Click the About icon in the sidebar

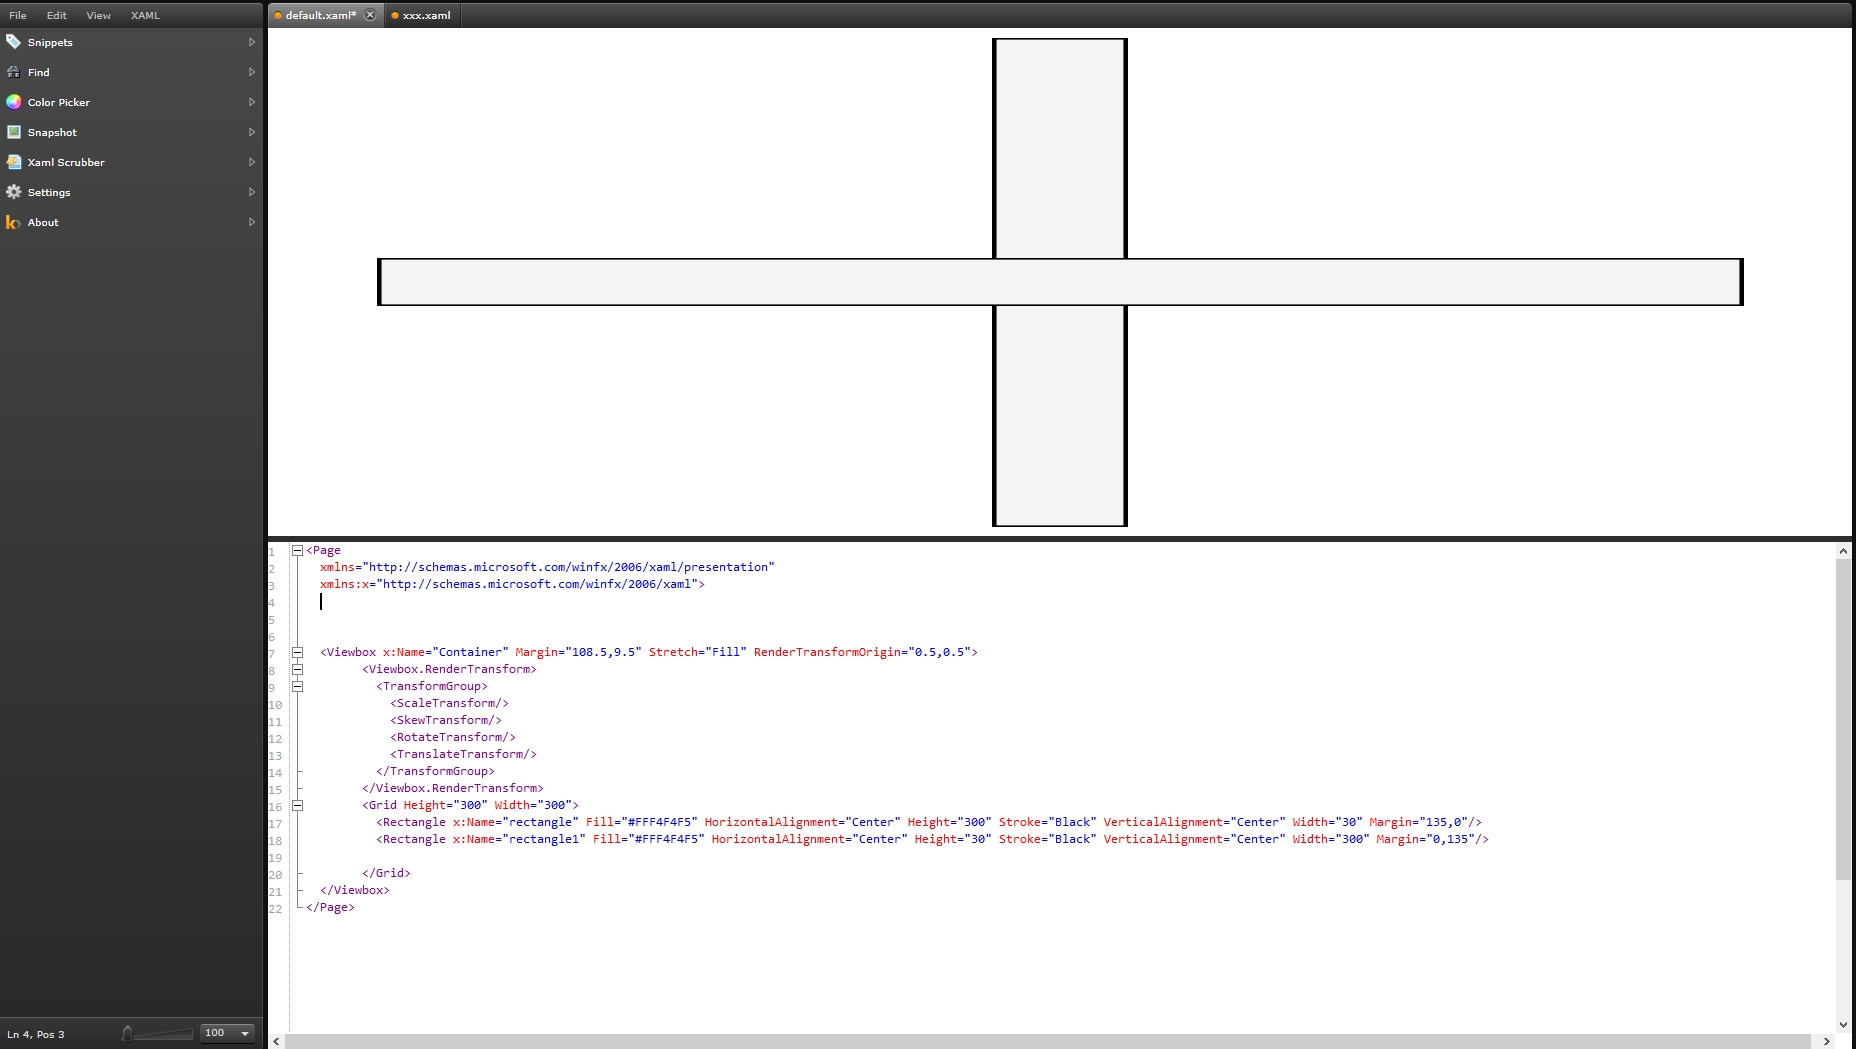coord(14,222)
